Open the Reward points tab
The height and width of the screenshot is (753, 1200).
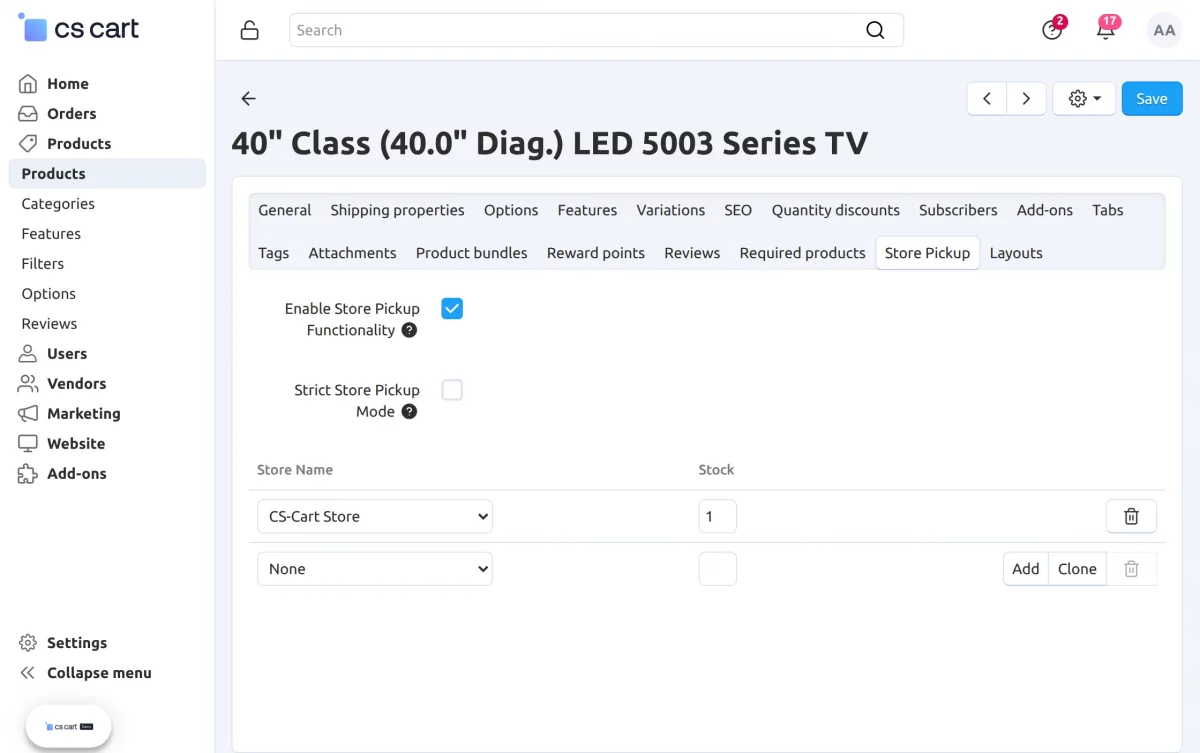click(x=596, y=253)
